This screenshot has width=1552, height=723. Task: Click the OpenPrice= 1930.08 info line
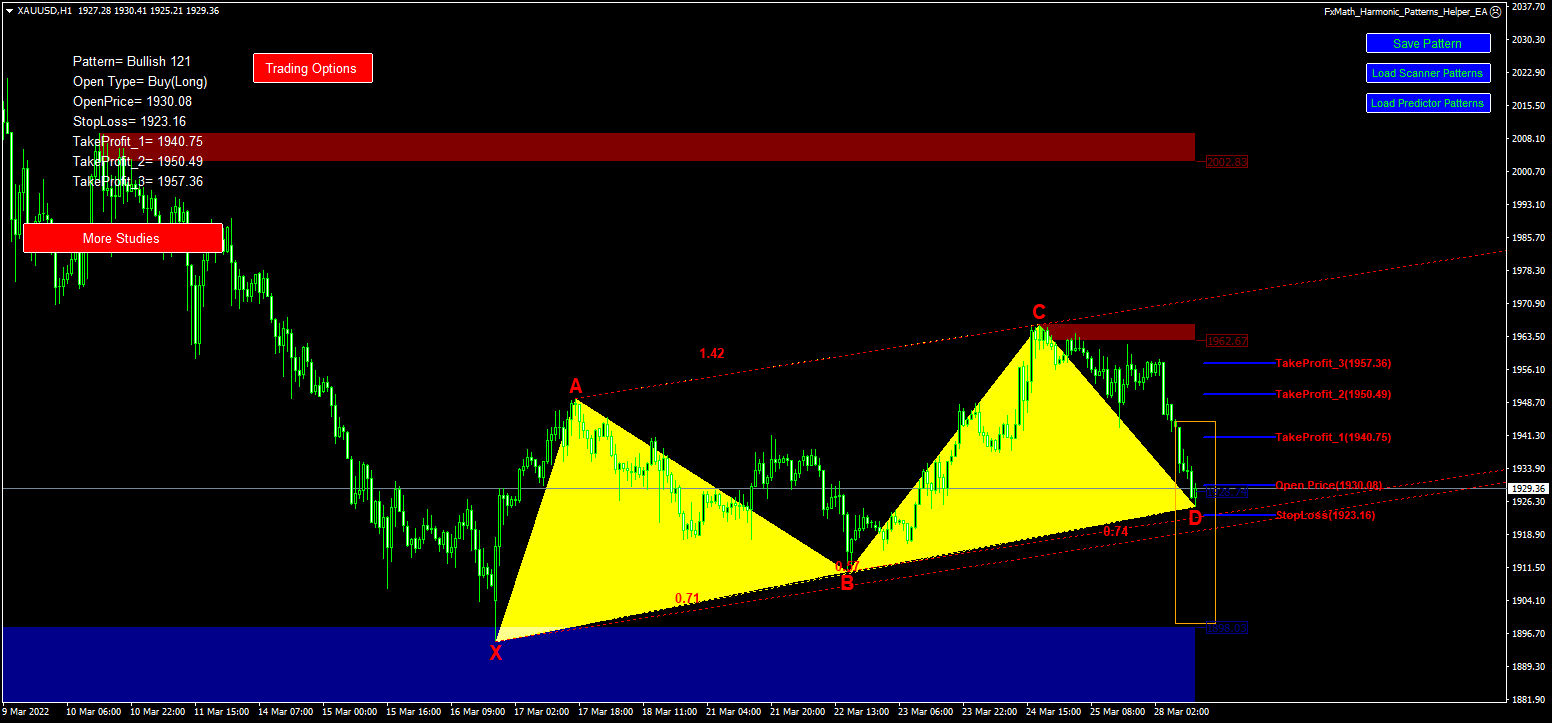(132, 101)
